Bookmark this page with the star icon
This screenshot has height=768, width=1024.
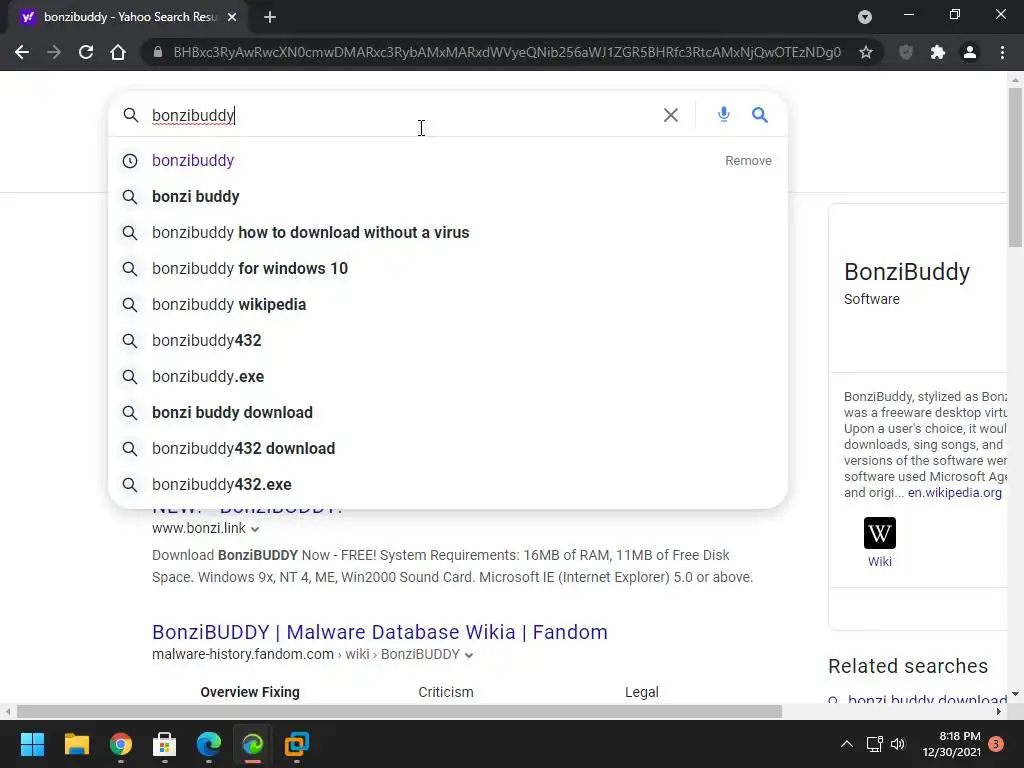[866, 52]
